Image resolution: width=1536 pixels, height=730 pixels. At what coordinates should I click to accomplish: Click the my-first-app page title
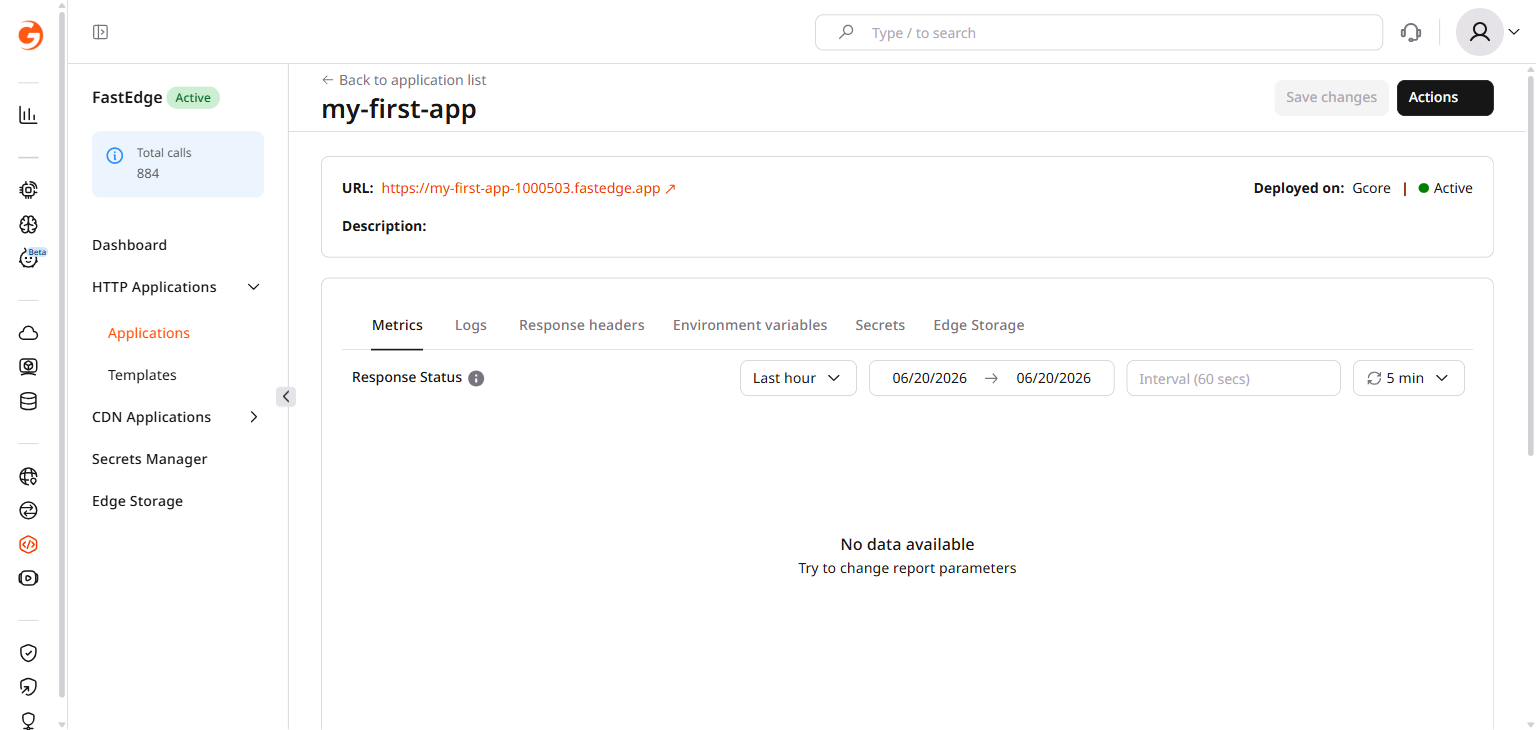(x=399, y=109)
